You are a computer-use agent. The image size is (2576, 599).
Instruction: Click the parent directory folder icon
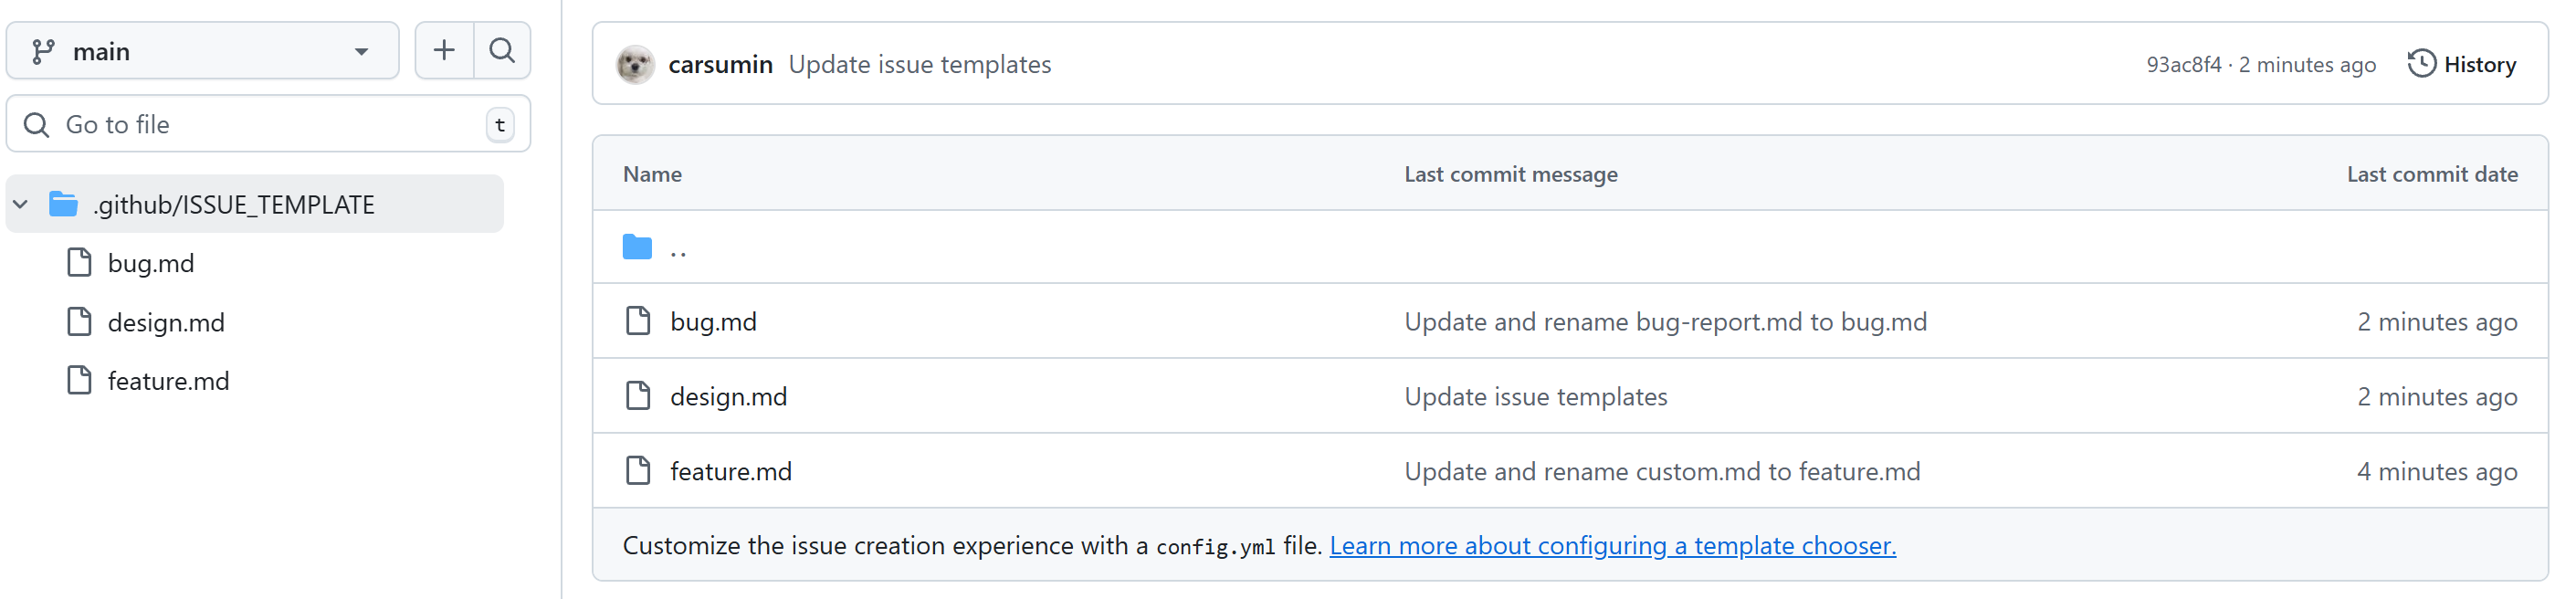point(637,247)
